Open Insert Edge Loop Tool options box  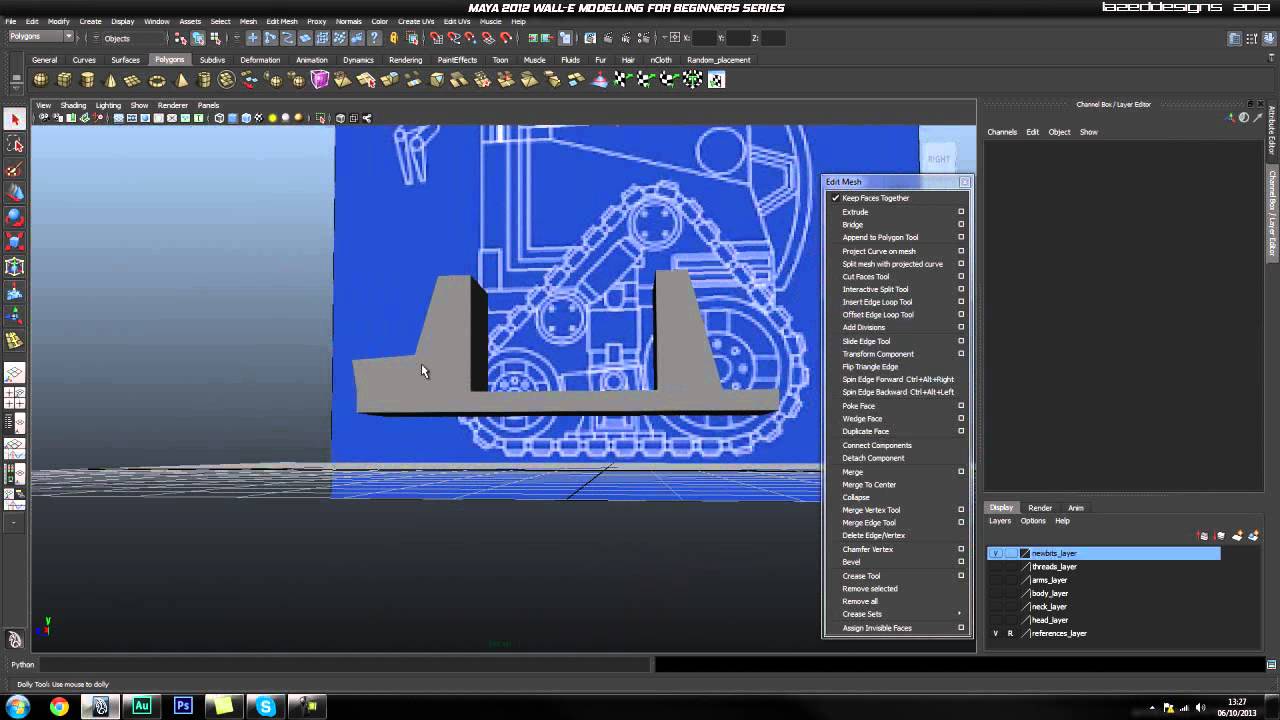tap(961, 302)
